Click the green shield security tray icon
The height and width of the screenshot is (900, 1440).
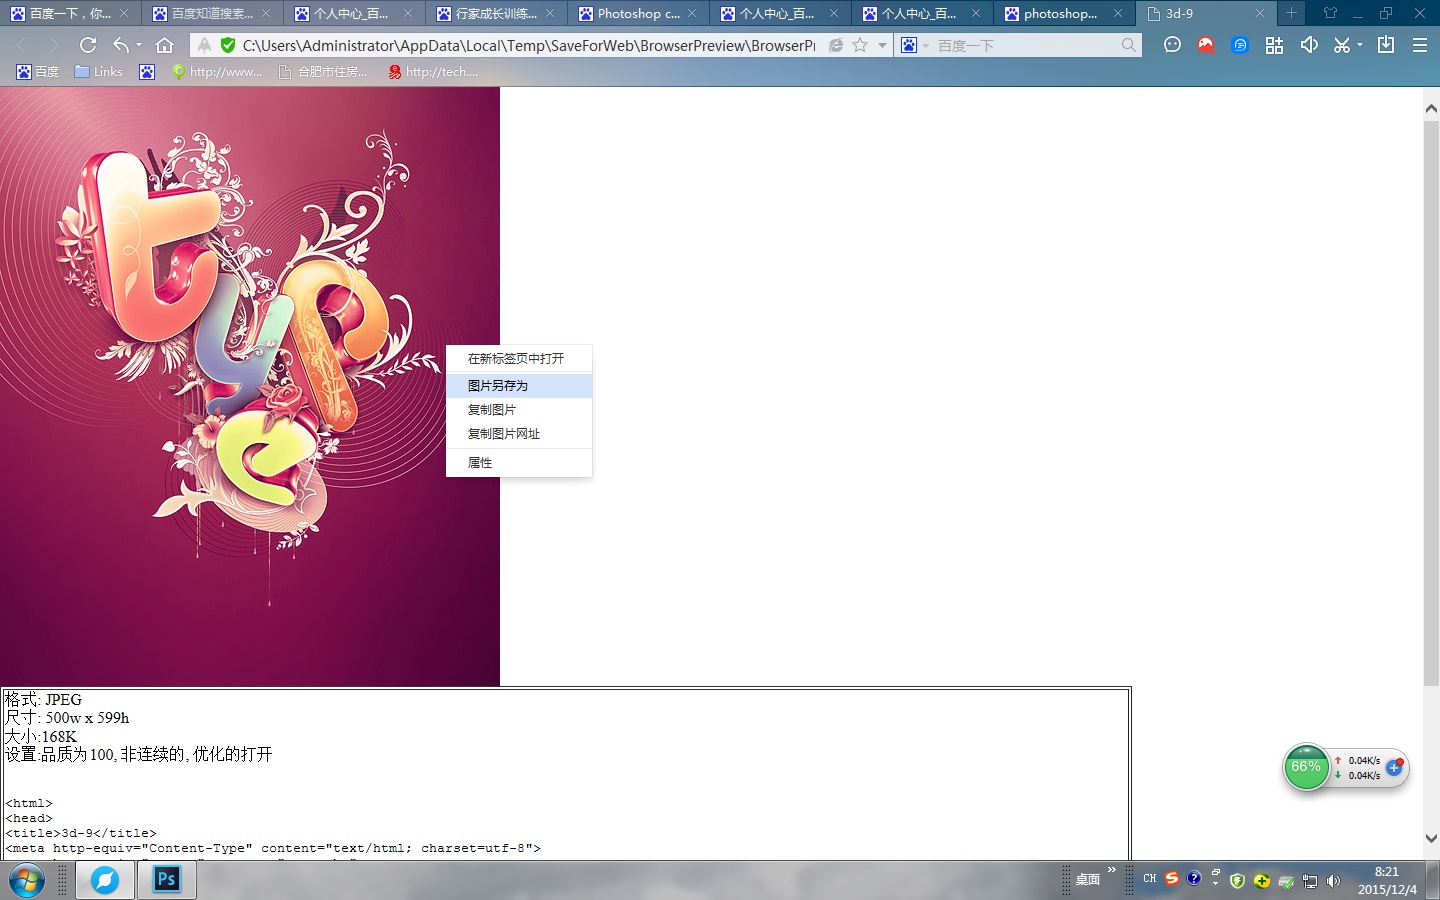[1238, 880]
